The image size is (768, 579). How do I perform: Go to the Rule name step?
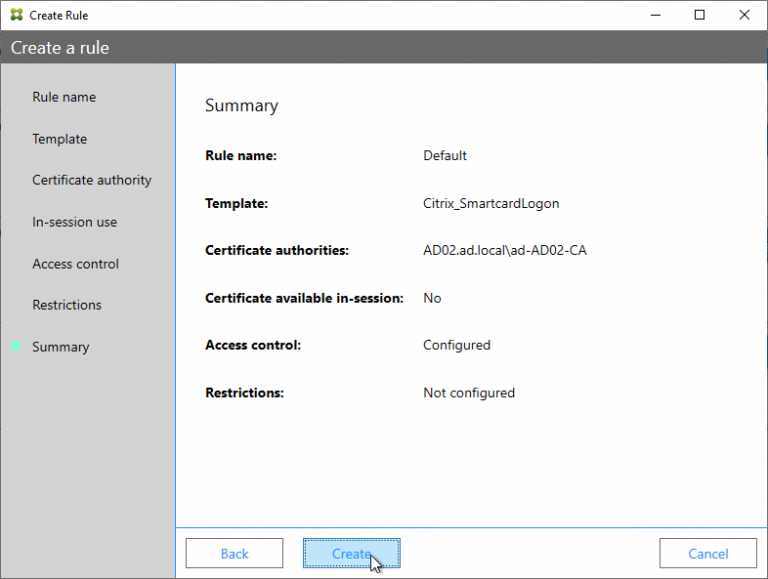64,97
